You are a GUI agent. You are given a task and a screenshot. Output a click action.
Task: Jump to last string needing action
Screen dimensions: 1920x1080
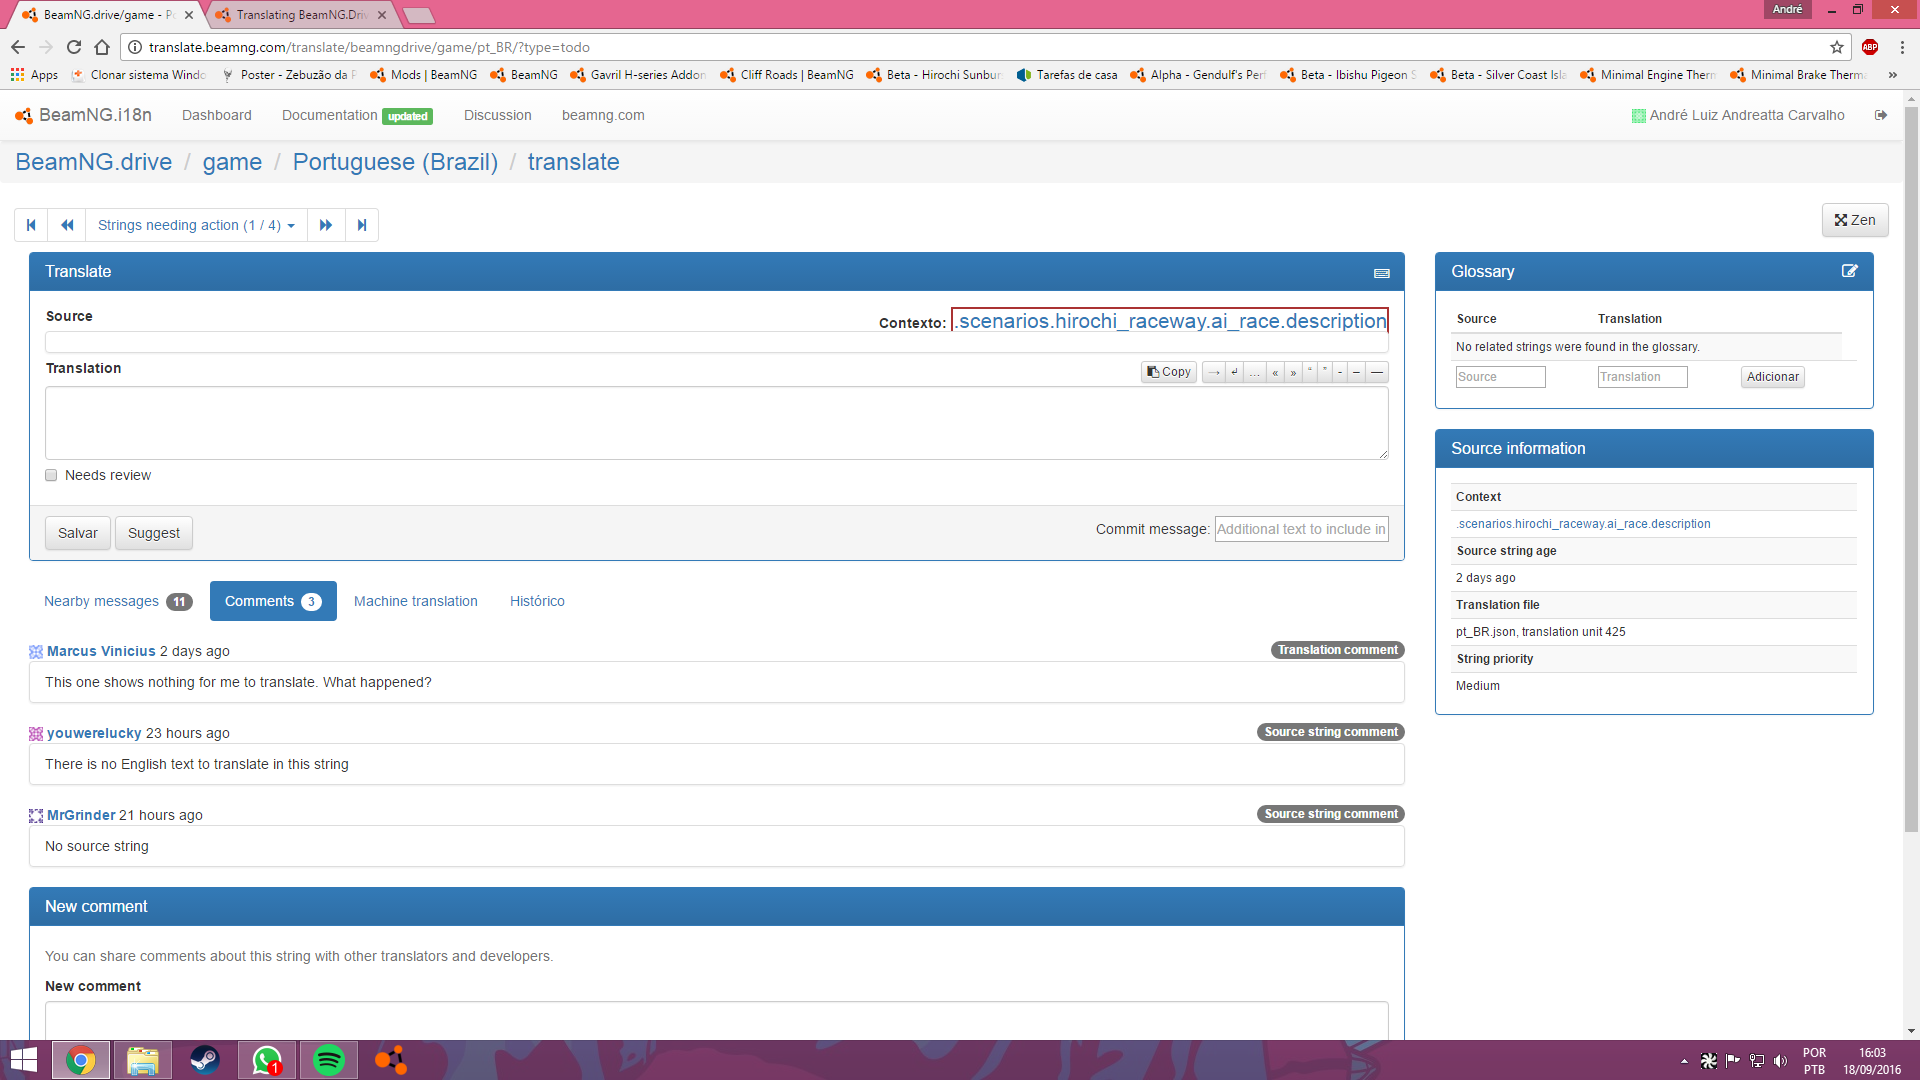coord(362,225)
